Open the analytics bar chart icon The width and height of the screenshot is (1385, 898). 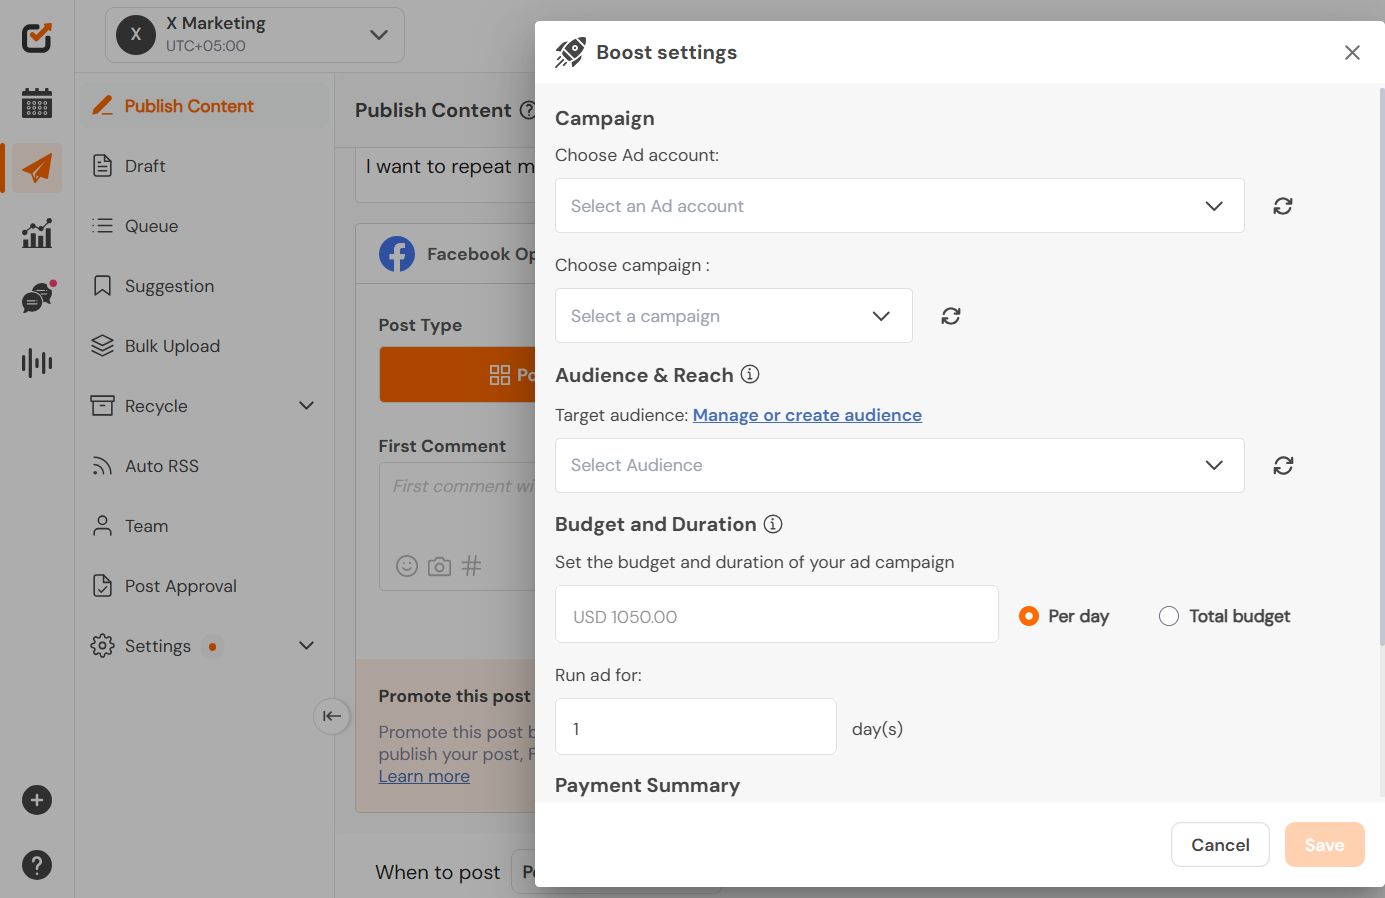[37, 233]
